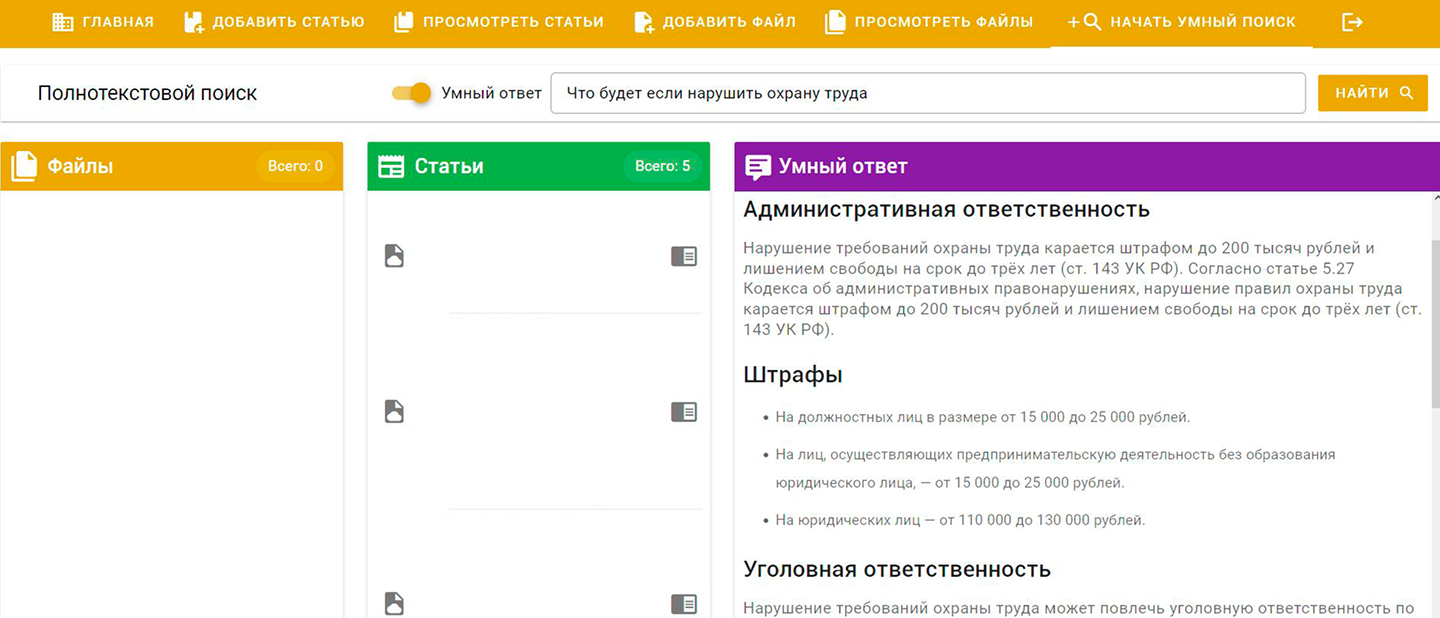Go to Добавить статью page

coord(274,22)
